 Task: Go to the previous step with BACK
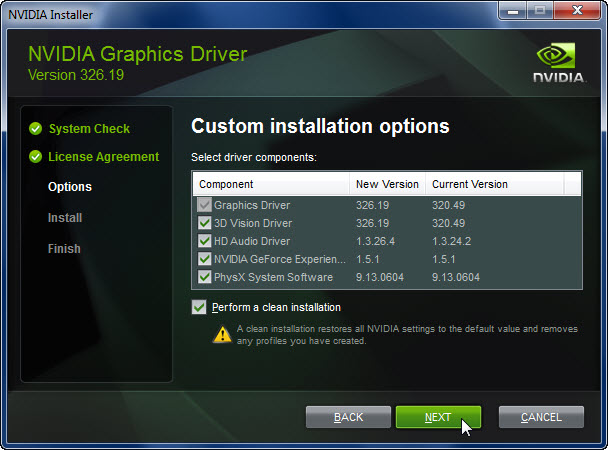348,417
